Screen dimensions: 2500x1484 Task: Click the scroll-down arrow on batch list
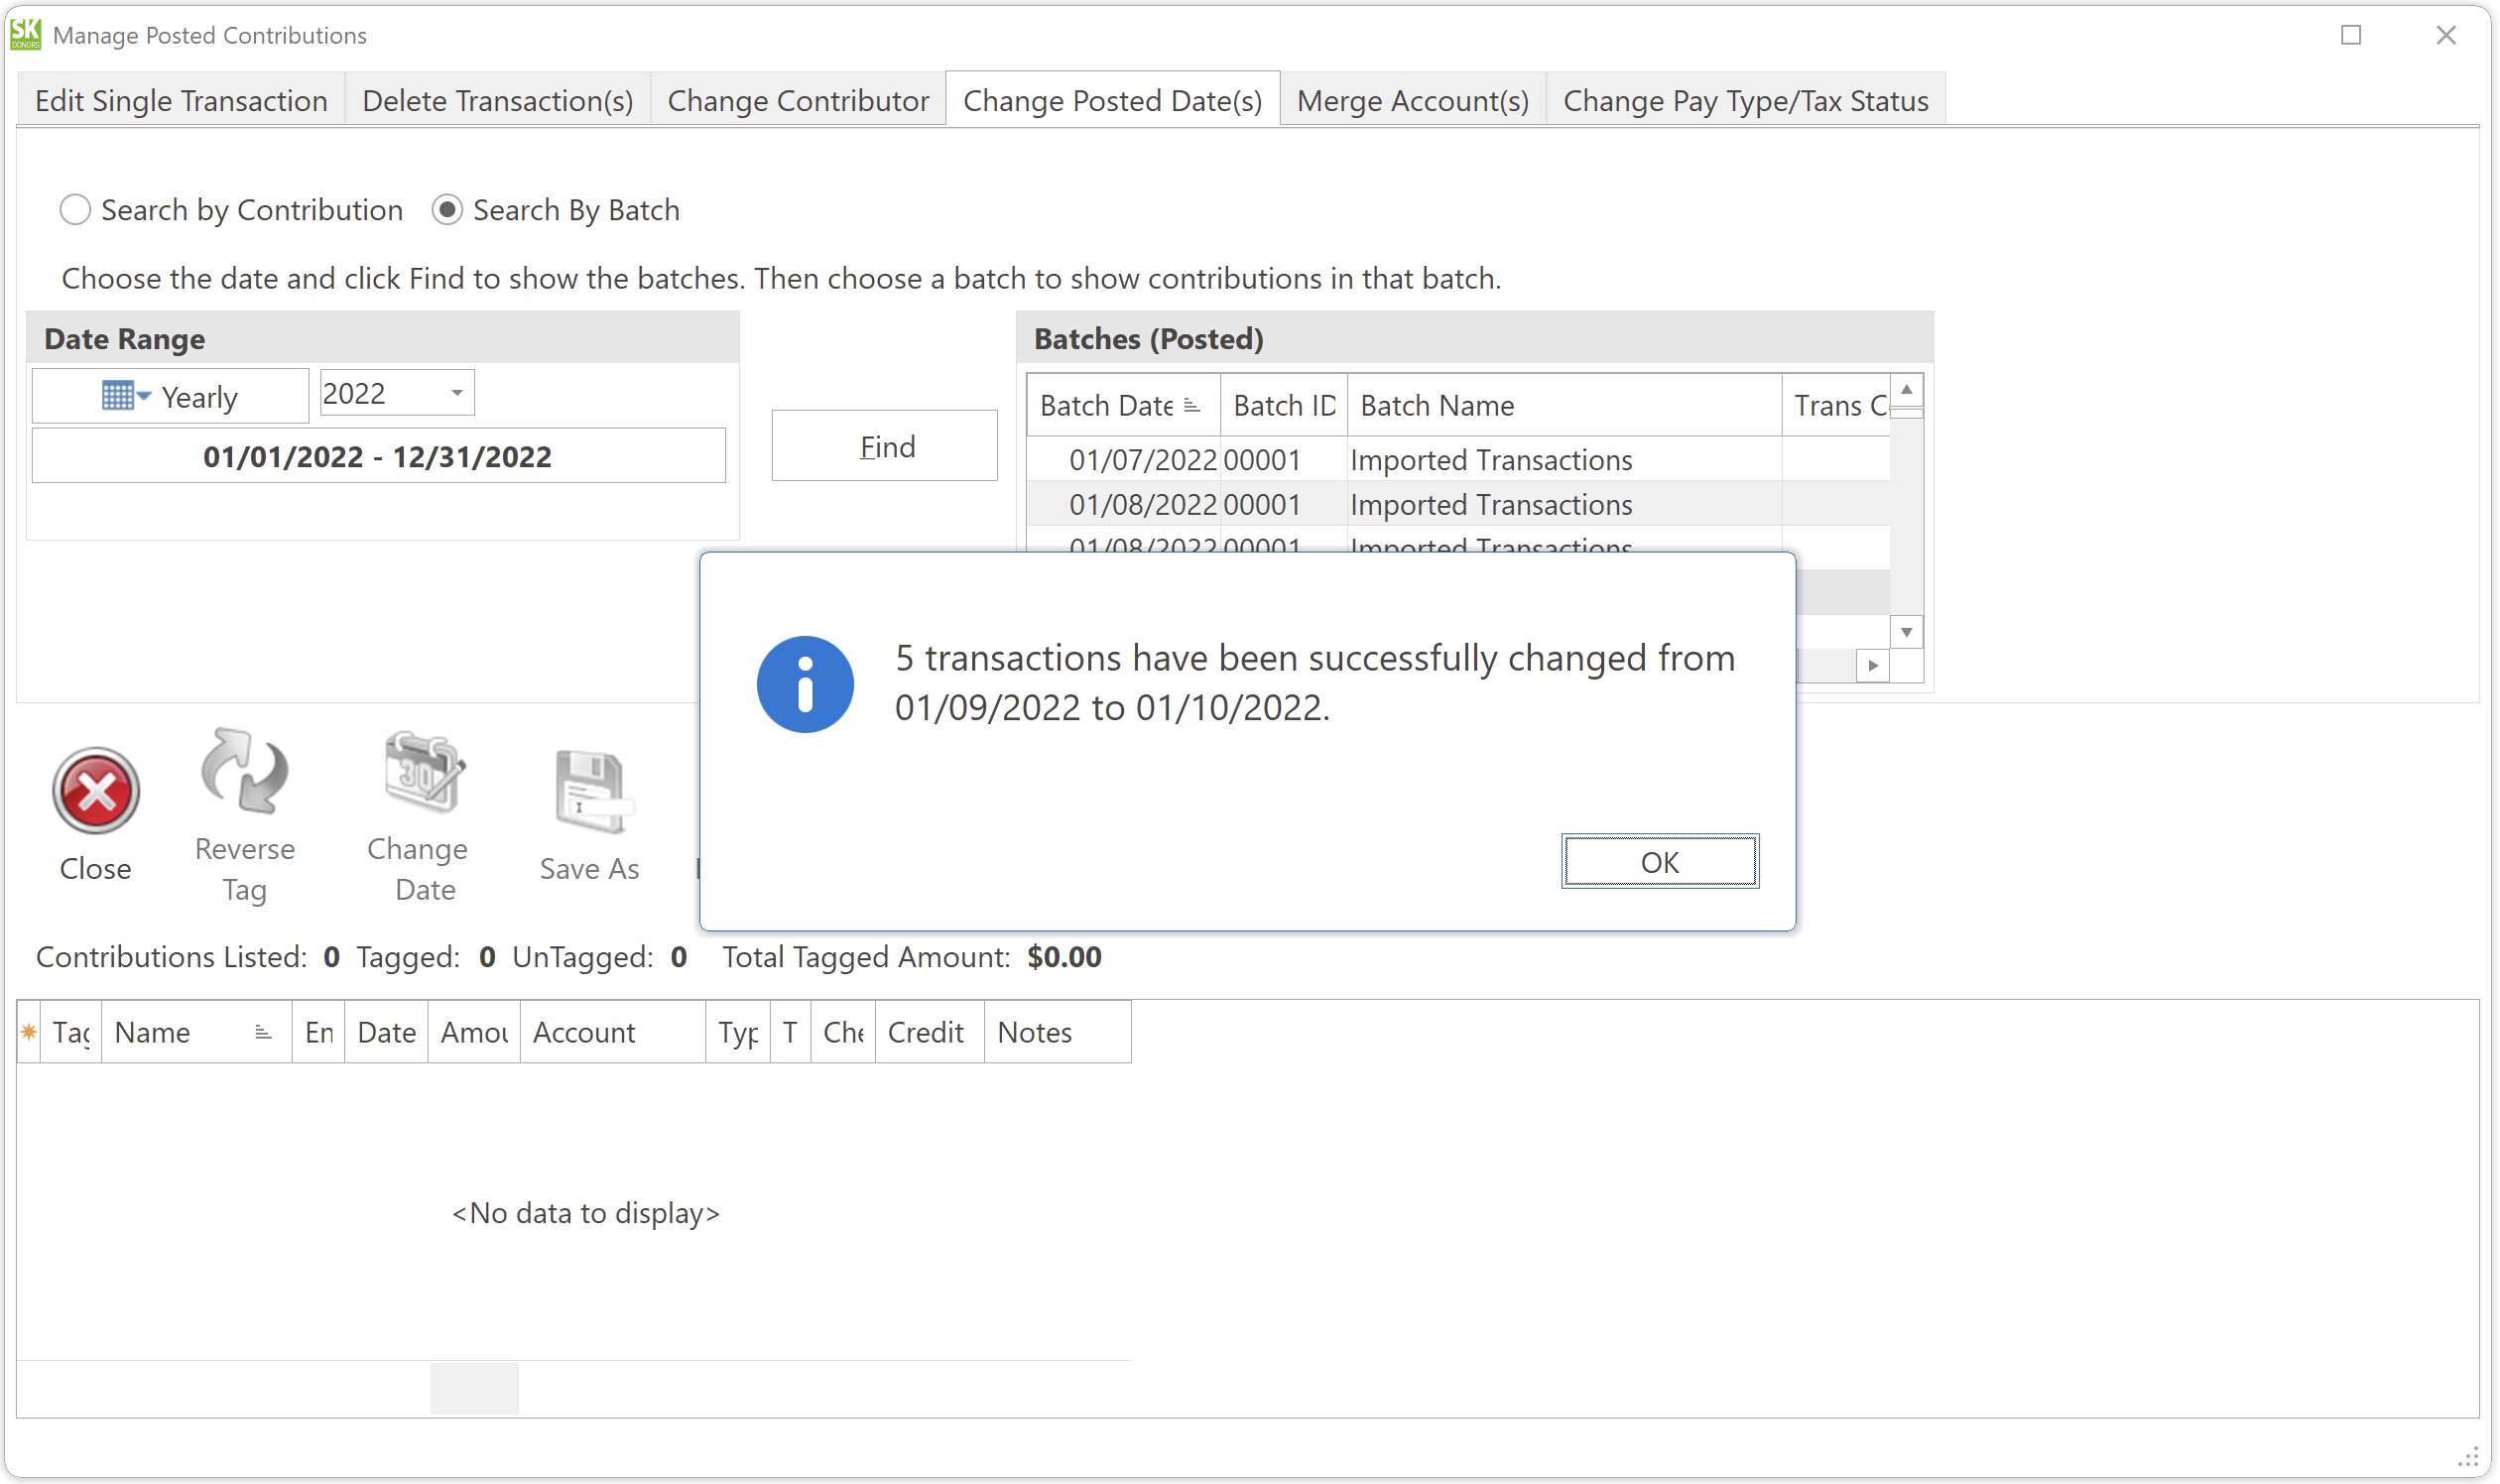pyautogui.click(x=1908, y=632)
